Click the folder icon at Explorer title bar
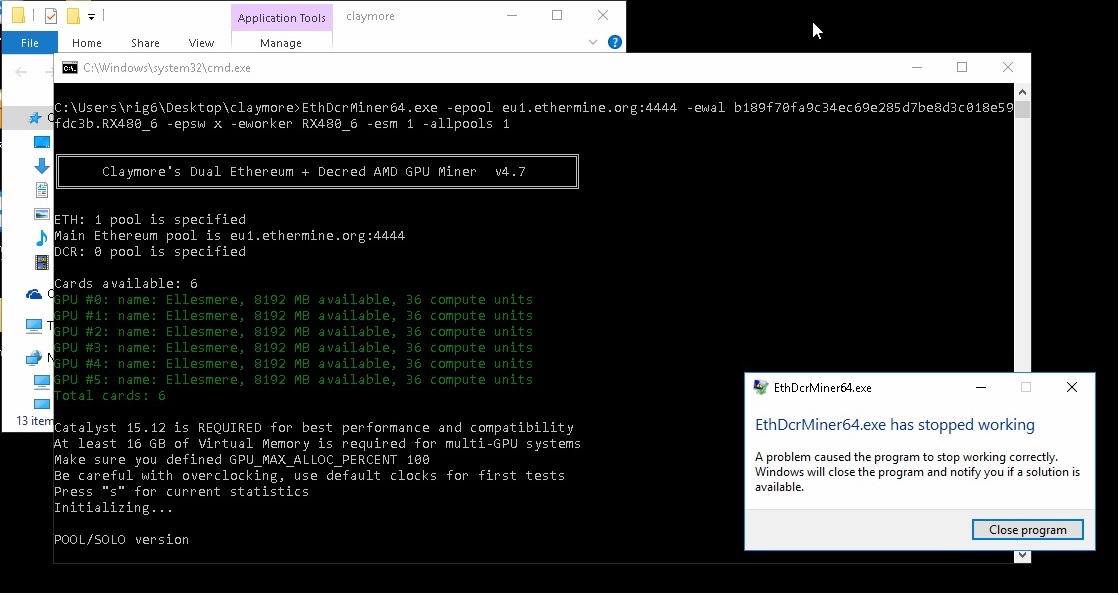 click(x=19, y=16)
